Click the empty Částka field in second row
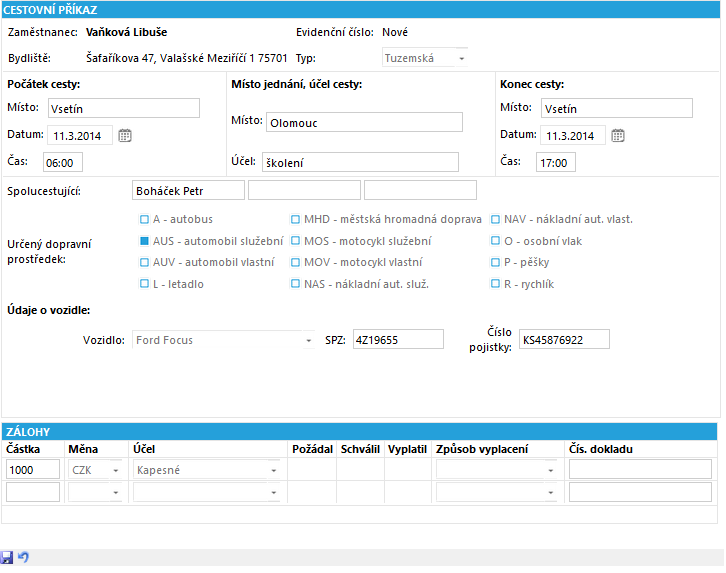 coord(33,492)
